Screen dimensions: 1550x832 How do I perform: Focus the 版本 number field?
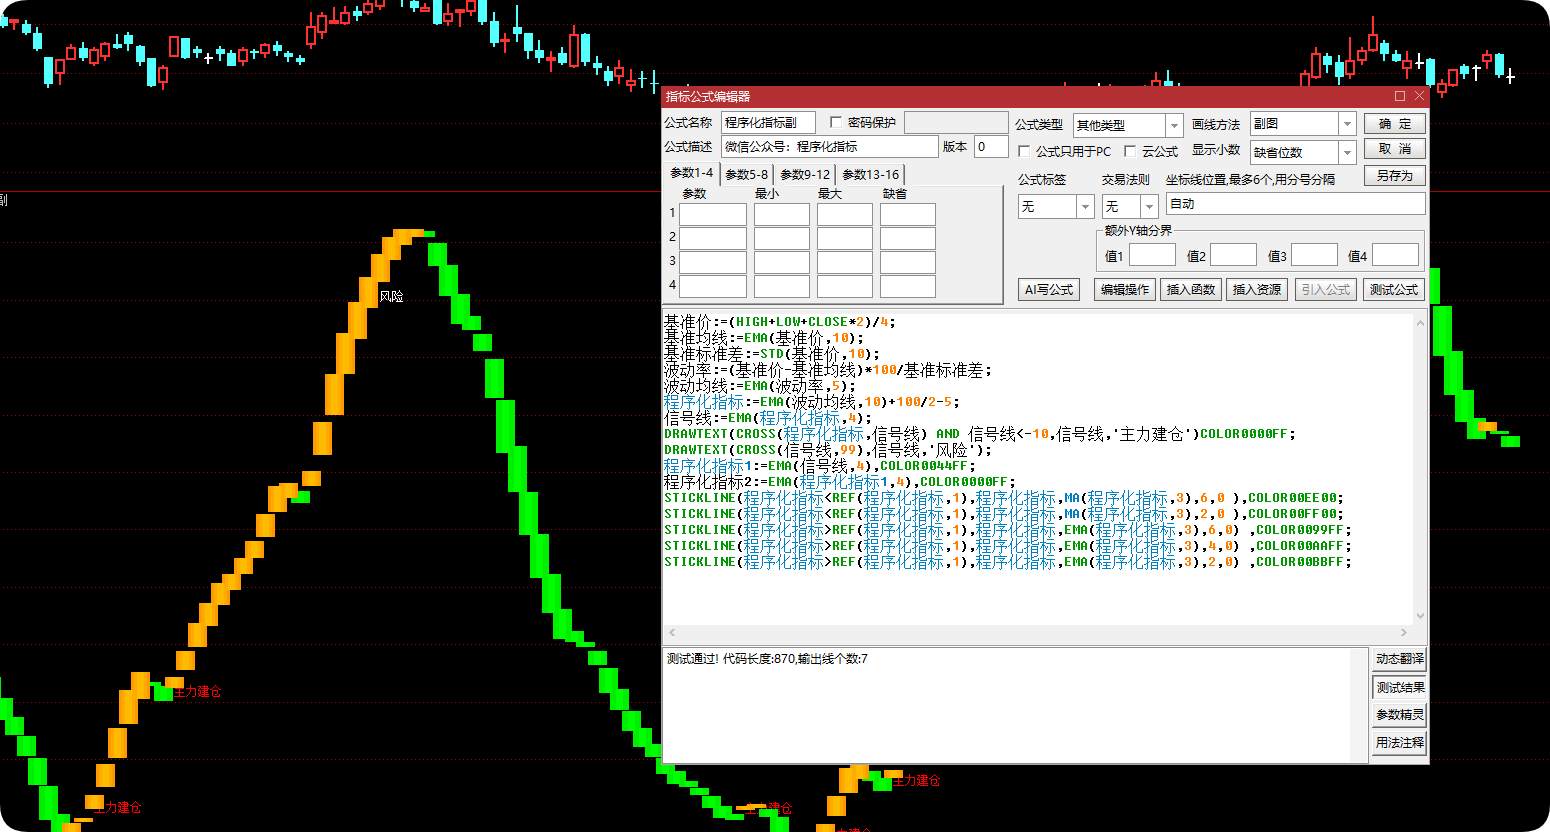[991, 147]
